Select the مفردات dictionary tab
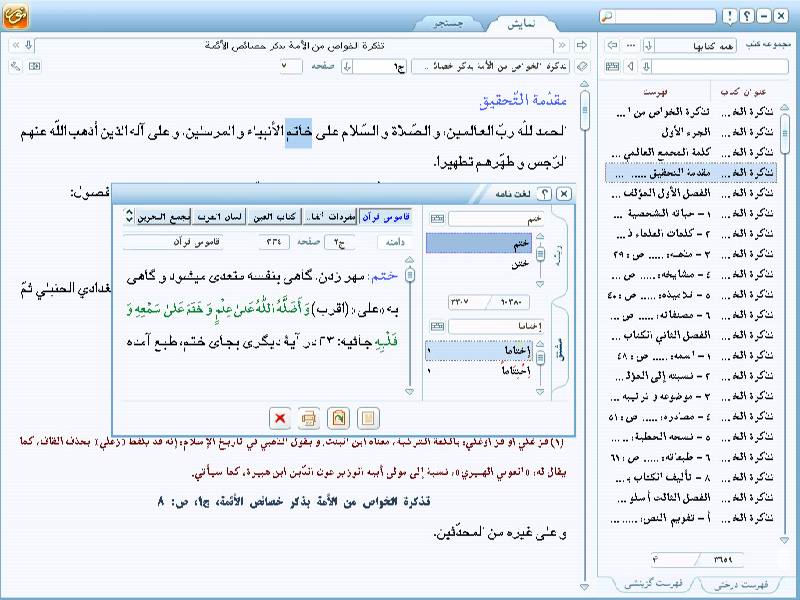The height and width of the screenshot is (600, 800). [x=331, y=217]
